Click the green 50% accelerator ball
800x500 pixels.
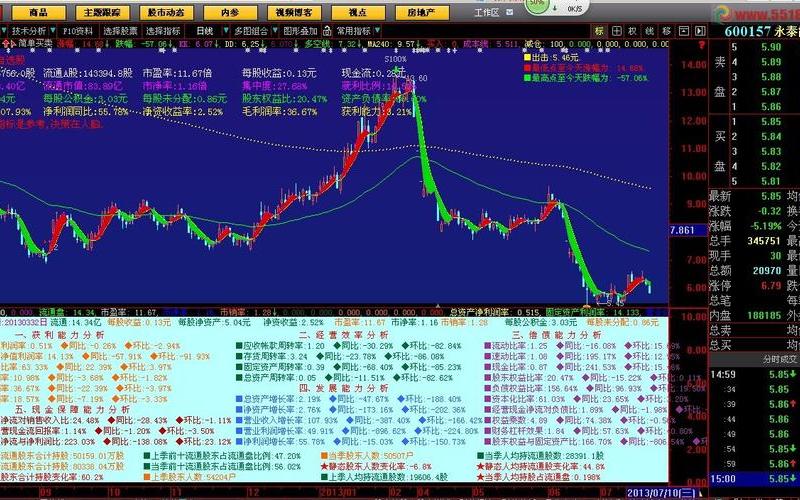[x=536, y=4]
